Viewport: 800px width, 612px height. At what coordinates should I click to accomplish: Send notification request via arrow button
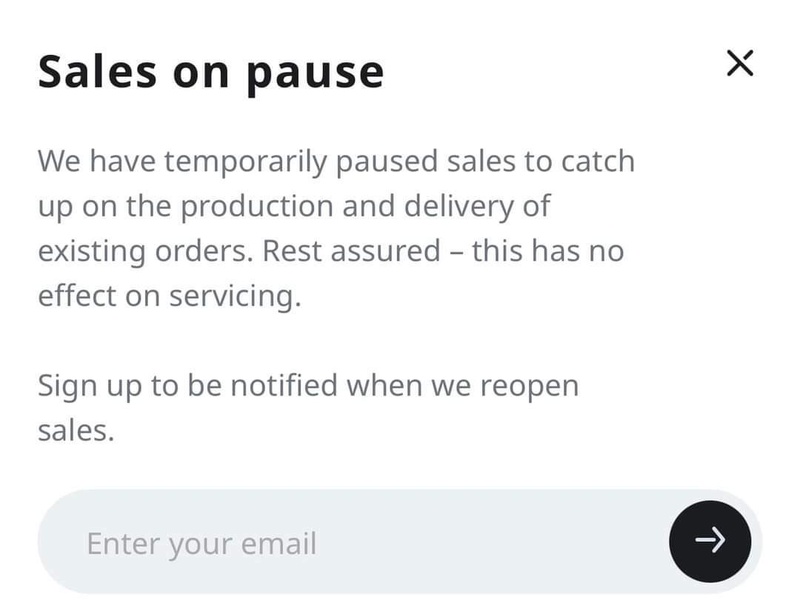[x=710, y=541]
